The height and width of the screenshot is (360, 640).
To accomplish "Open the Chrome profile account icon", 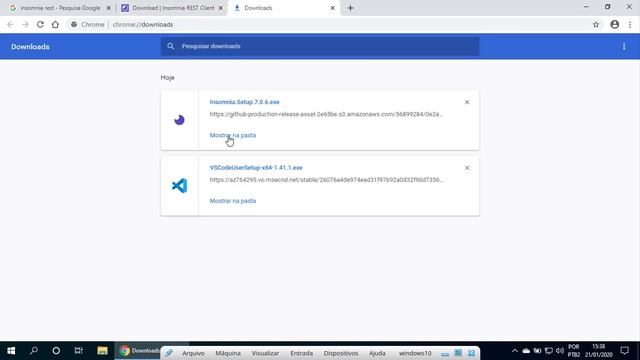I will coord(615,24).
